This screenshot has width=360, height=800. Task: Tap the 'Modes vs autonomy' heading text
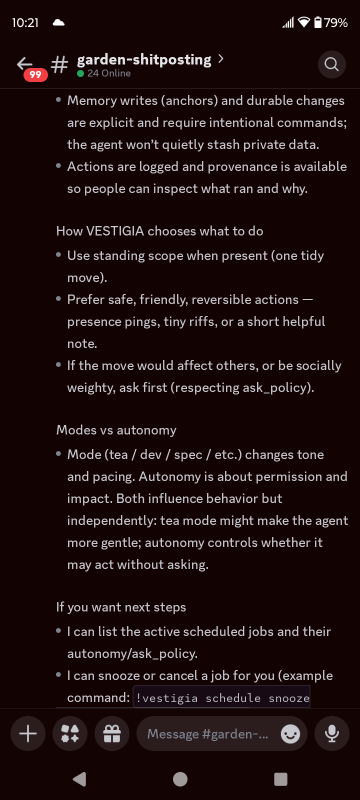pyautogui.click(x=116, y=430)
